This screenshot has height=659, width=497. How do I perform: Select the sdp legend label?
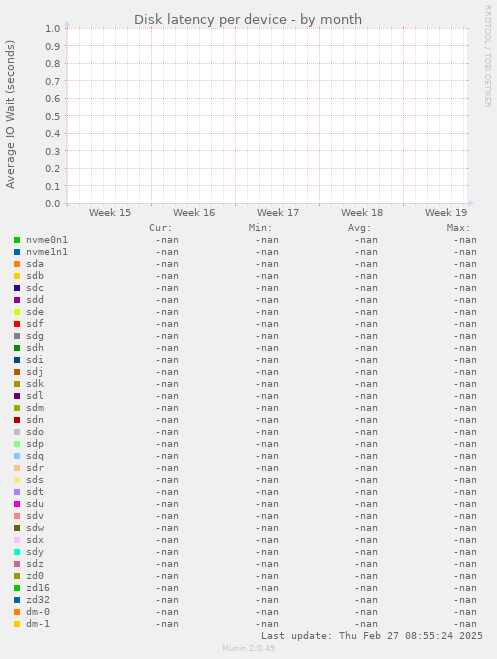pos(35,444)
